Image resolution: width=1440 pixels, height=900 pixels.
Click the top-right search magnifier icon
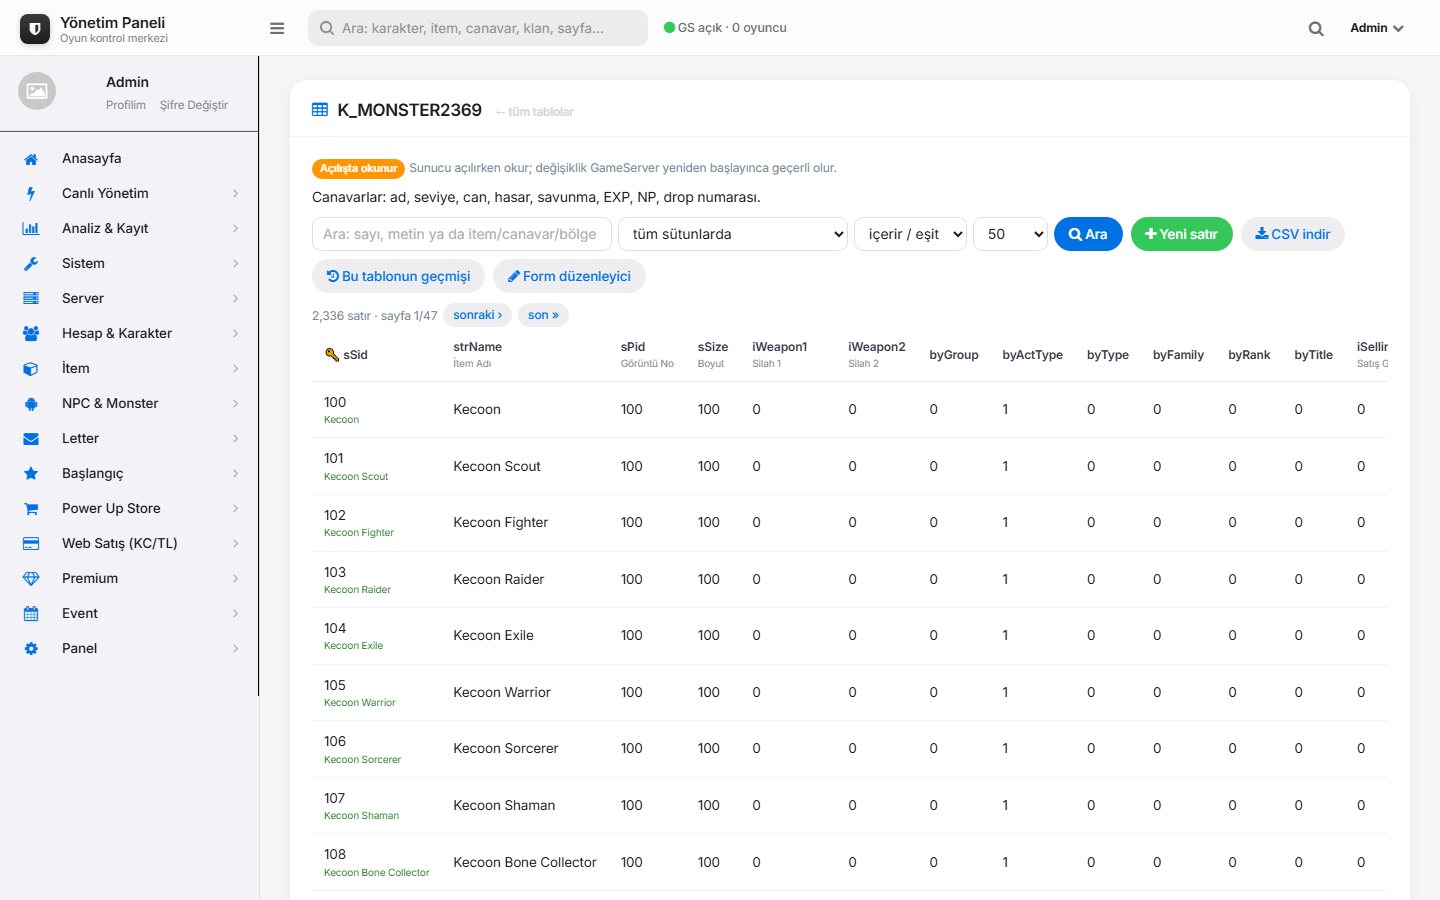pos(1316,29)
